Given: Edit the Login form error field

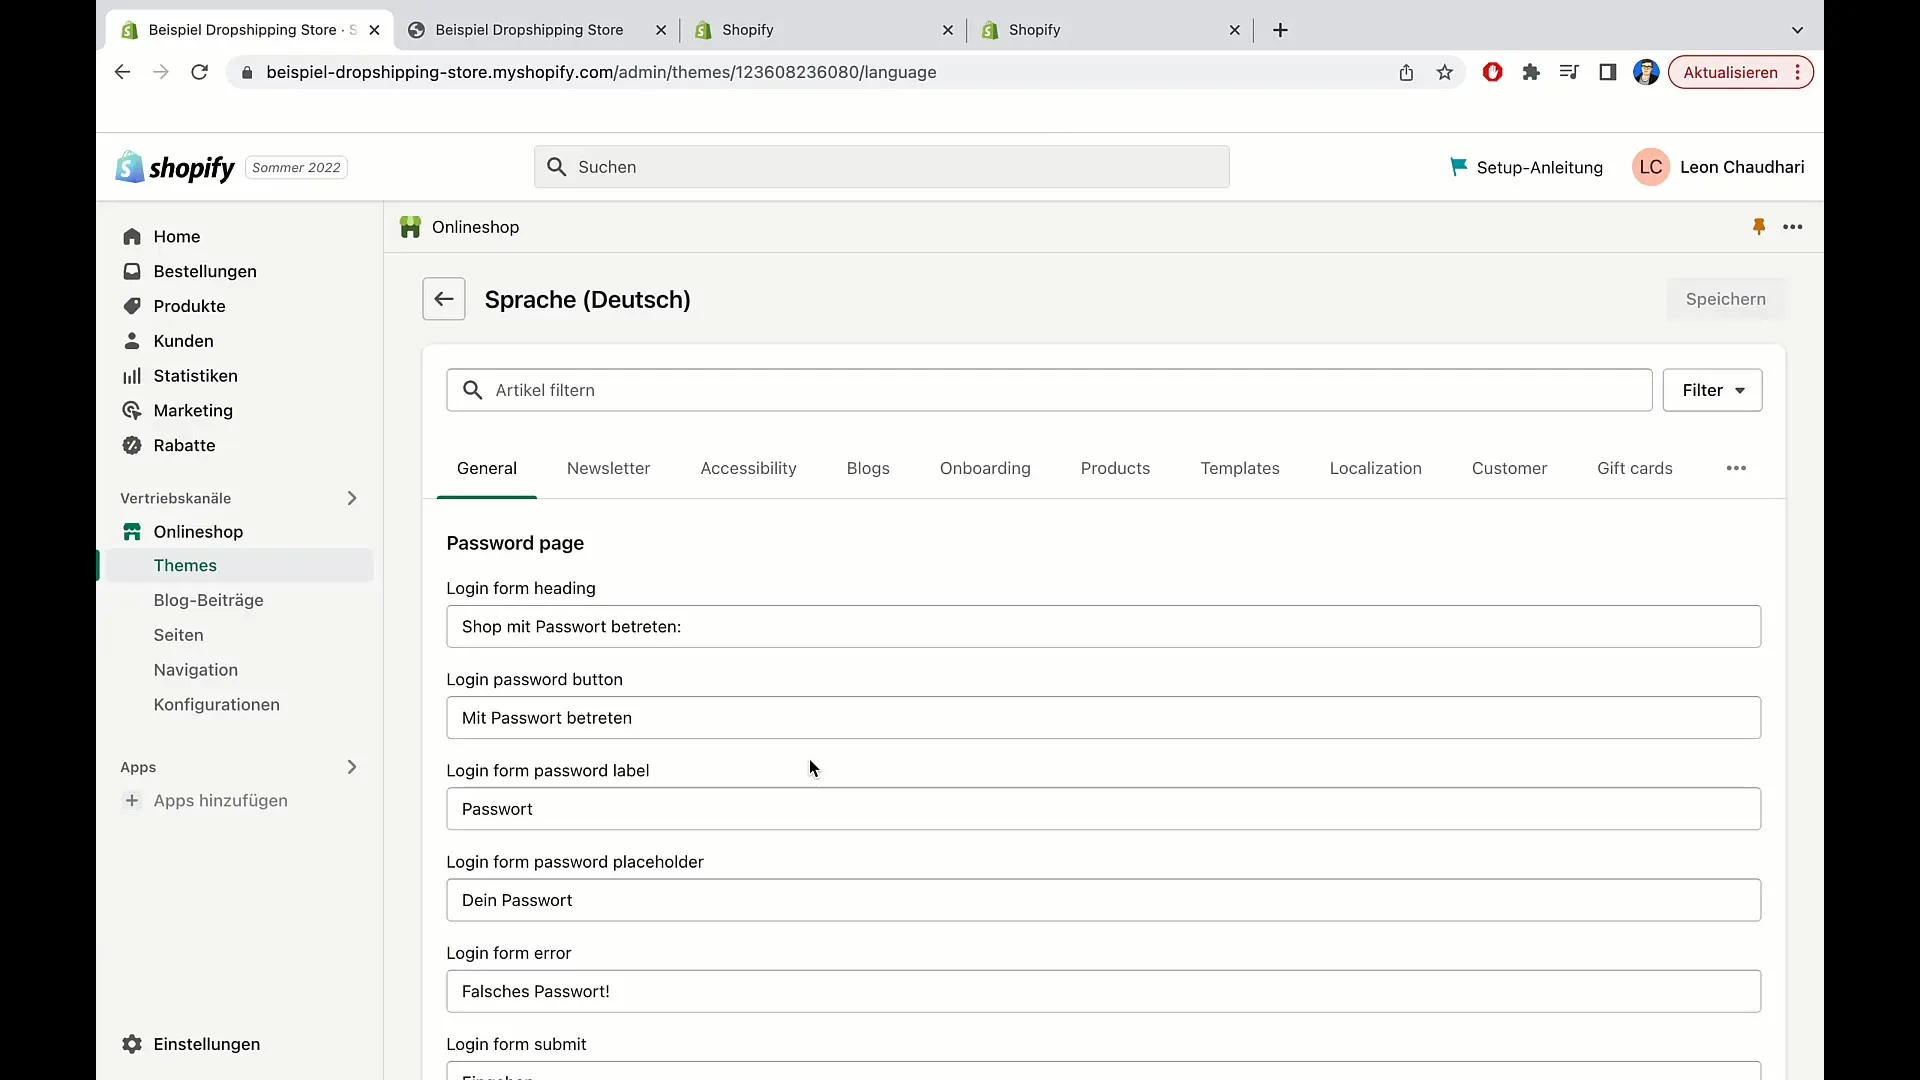Looking at the screenshot, I should [1103, 991].
